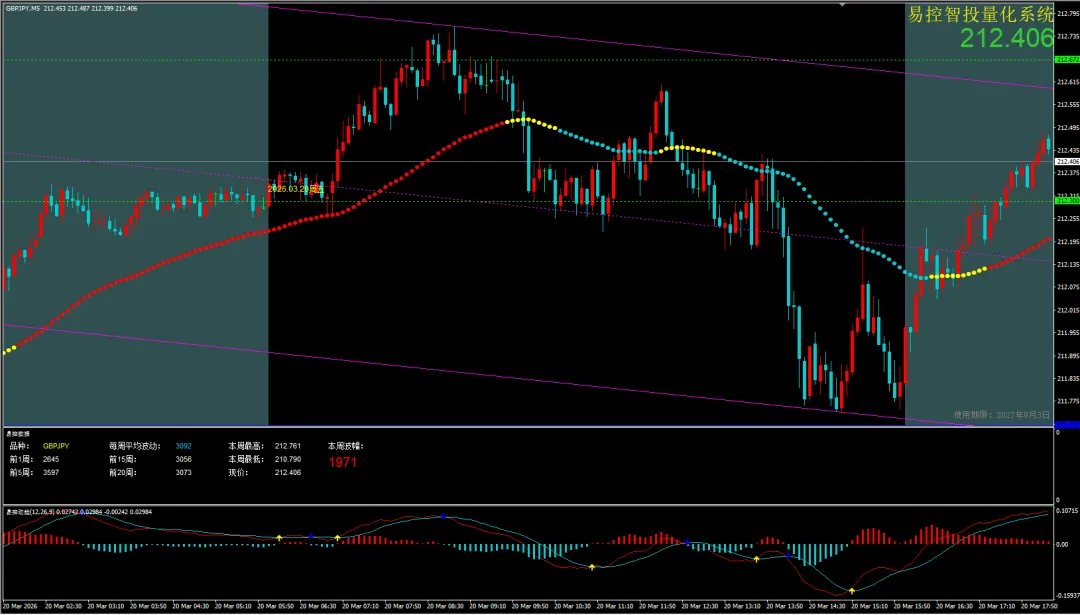Click the 212.555 price axis label

[1067, 105]
